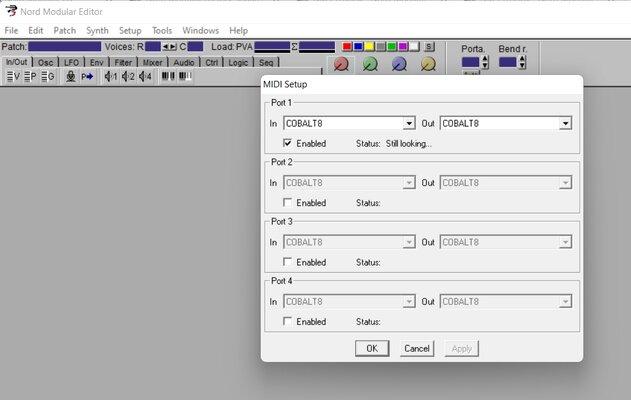Pick the red cable color swatch

pyautogui.click(x=347, y=46)
